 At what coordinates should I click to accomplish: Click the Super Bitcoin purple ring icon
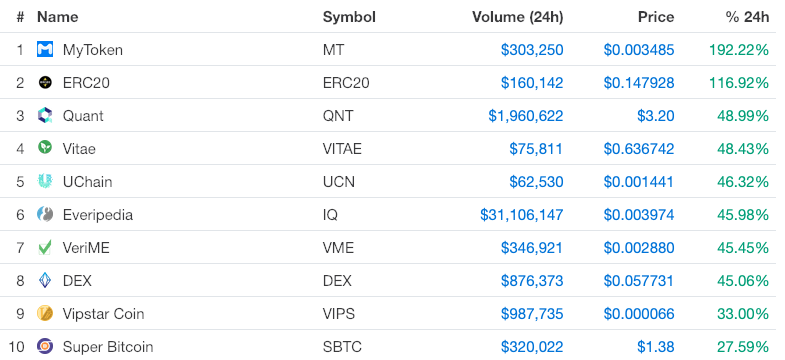click(45, 346)
